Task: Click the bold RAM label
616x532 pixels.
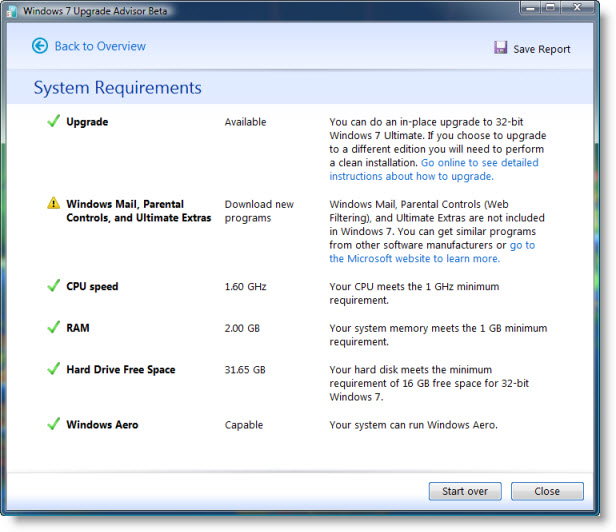Action: click(78, 328)
